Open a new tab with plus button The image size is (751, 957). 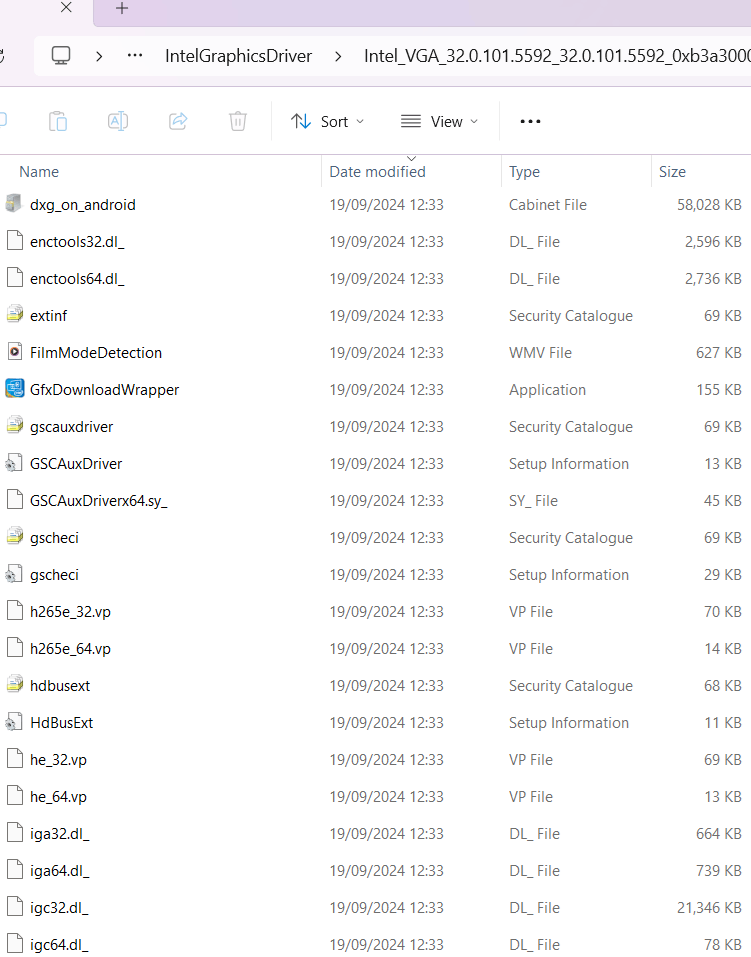(122, 9)
